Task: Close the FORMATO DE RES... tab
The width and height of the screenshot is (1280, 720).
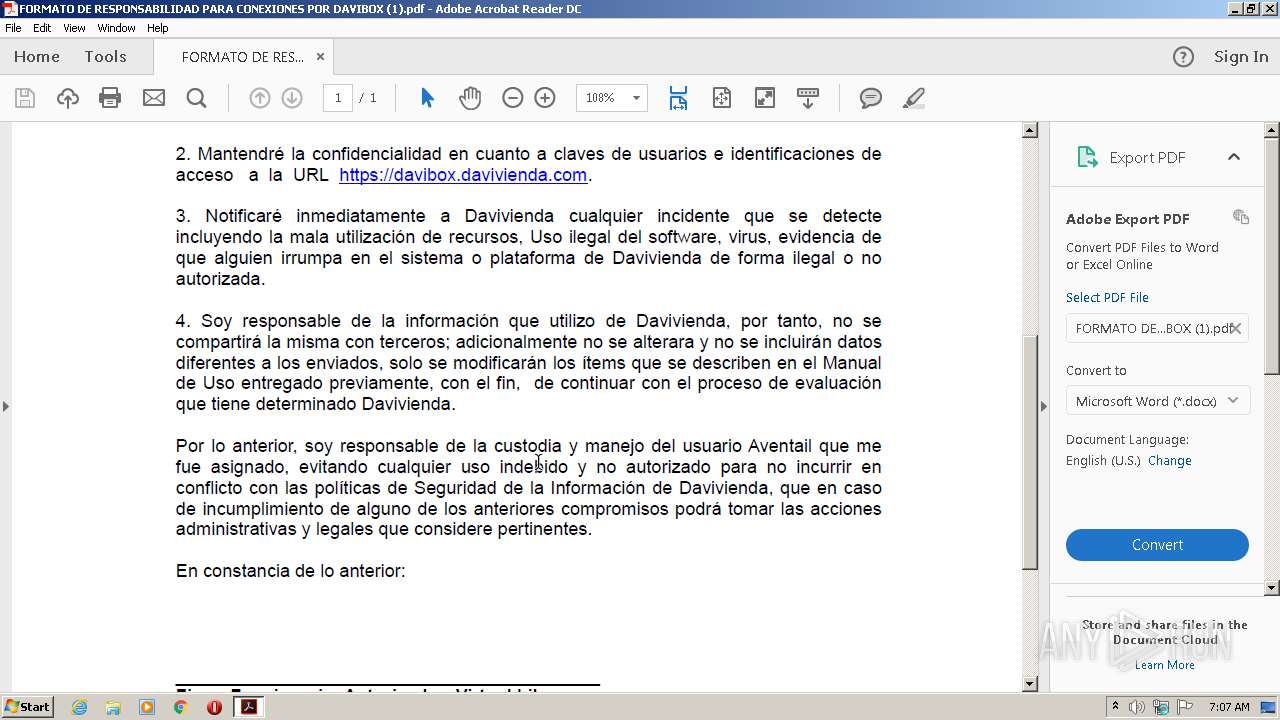Action: [320, 57]
